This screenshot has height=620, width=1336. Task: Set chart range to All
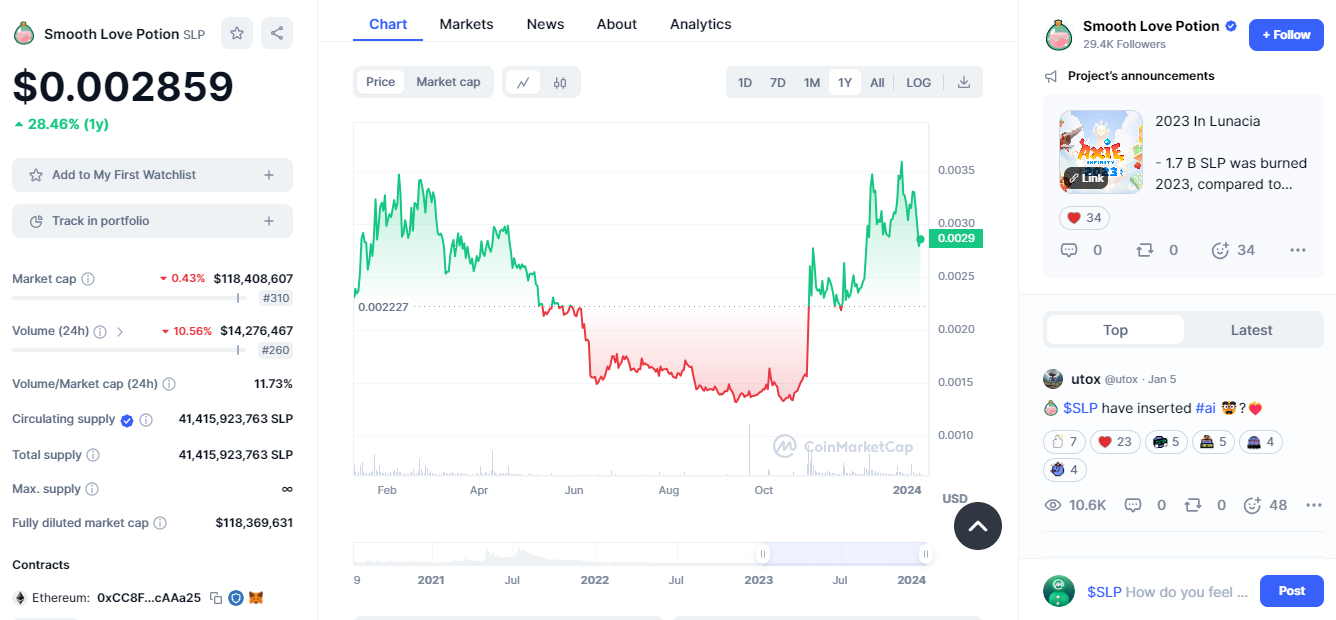coord(877,83)
